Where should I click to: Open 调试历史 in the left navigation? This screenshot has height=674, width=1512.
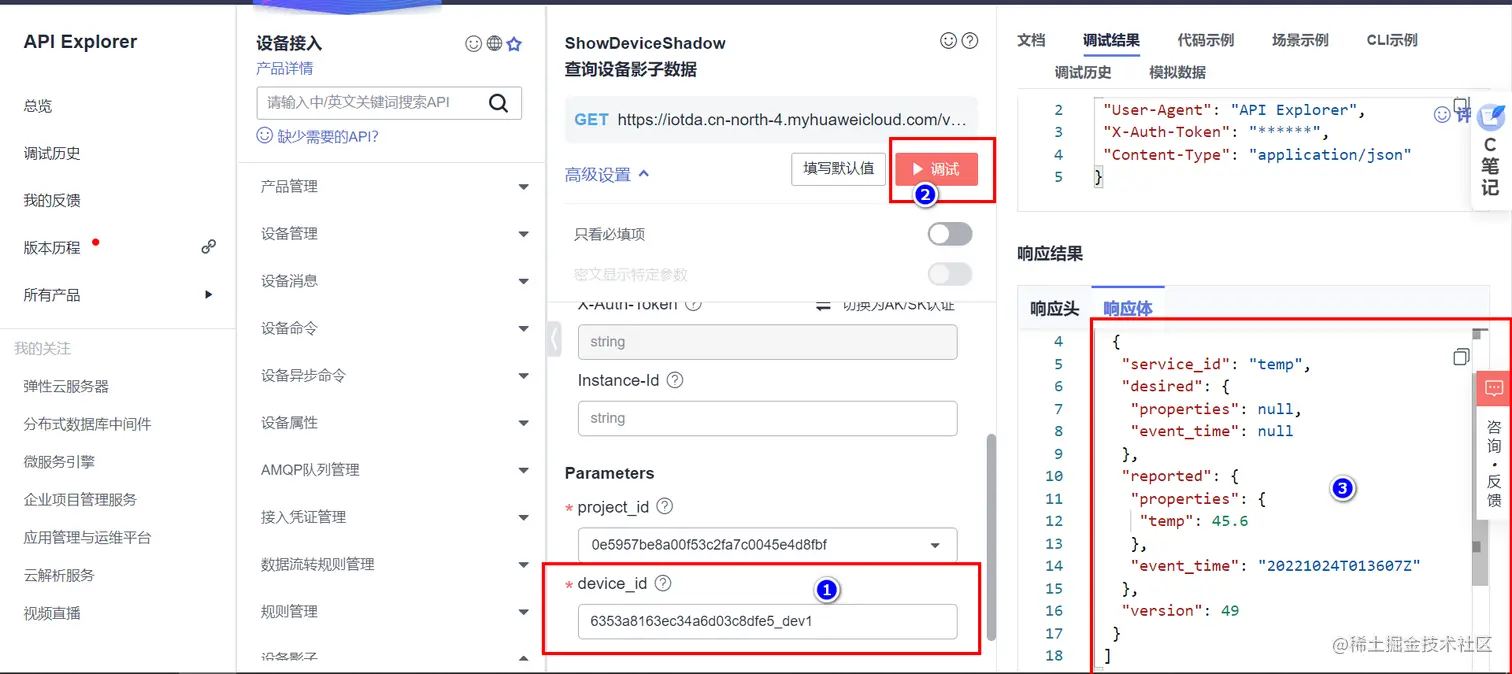point(52,153)
